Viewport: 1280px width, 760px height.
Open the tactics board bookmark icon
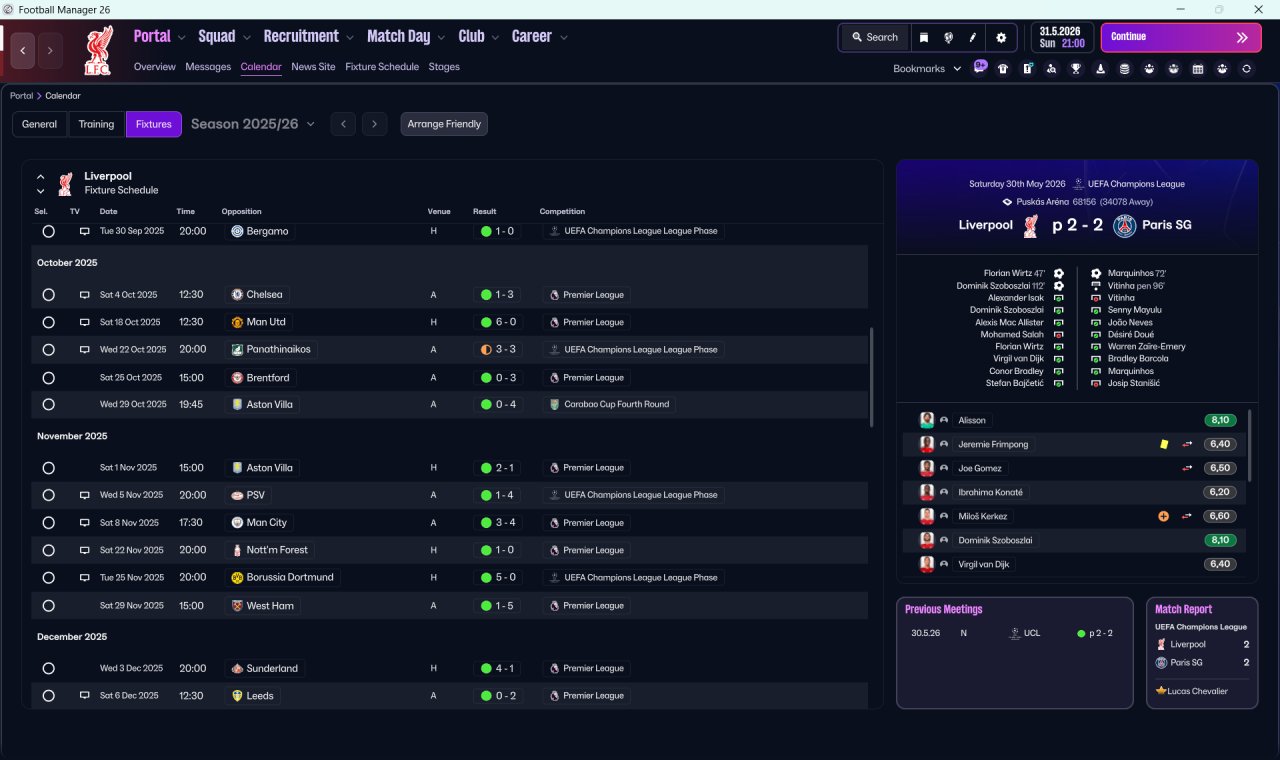(1027, 69)
